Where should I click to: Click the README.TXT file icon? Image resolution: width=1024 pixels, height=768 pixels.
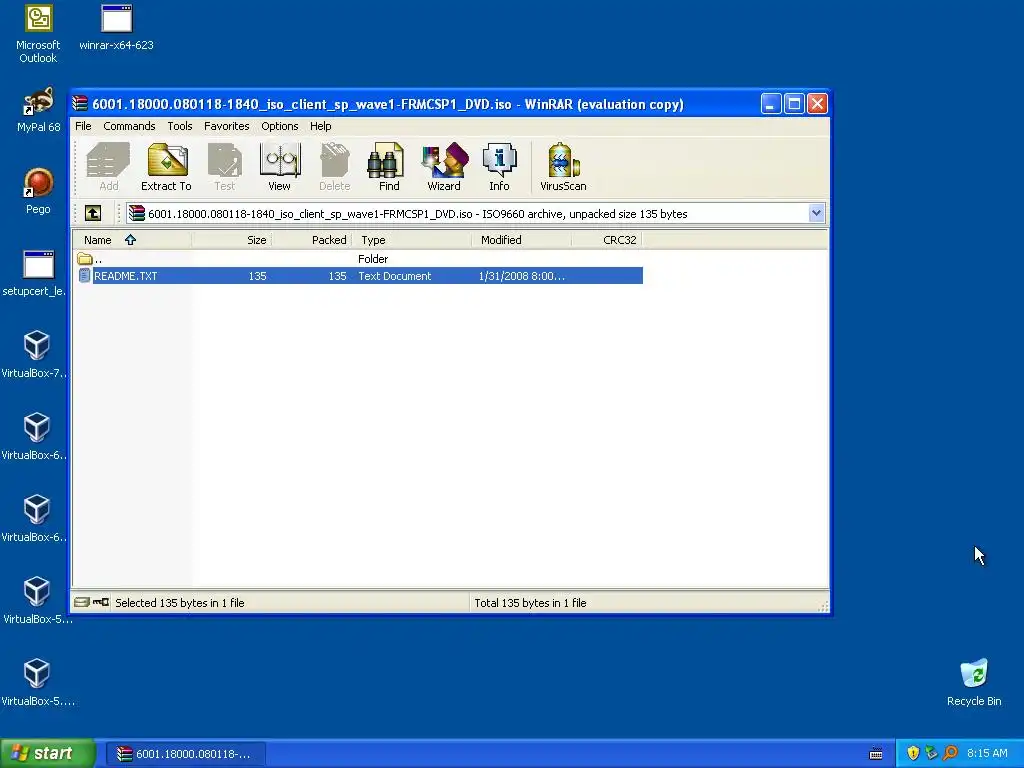[84, 276]
